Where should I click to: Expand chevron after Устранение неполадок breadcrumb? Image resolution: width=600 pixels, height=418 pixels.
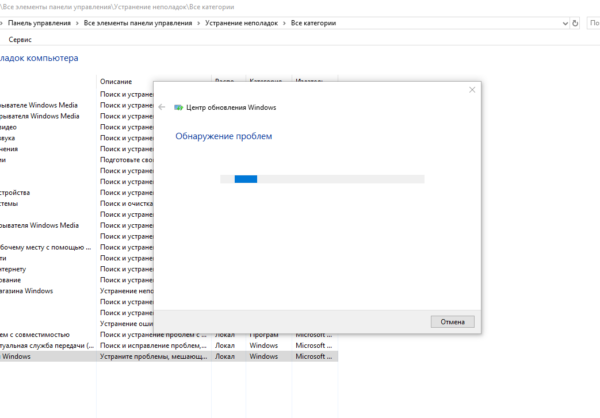pos(284,23)
